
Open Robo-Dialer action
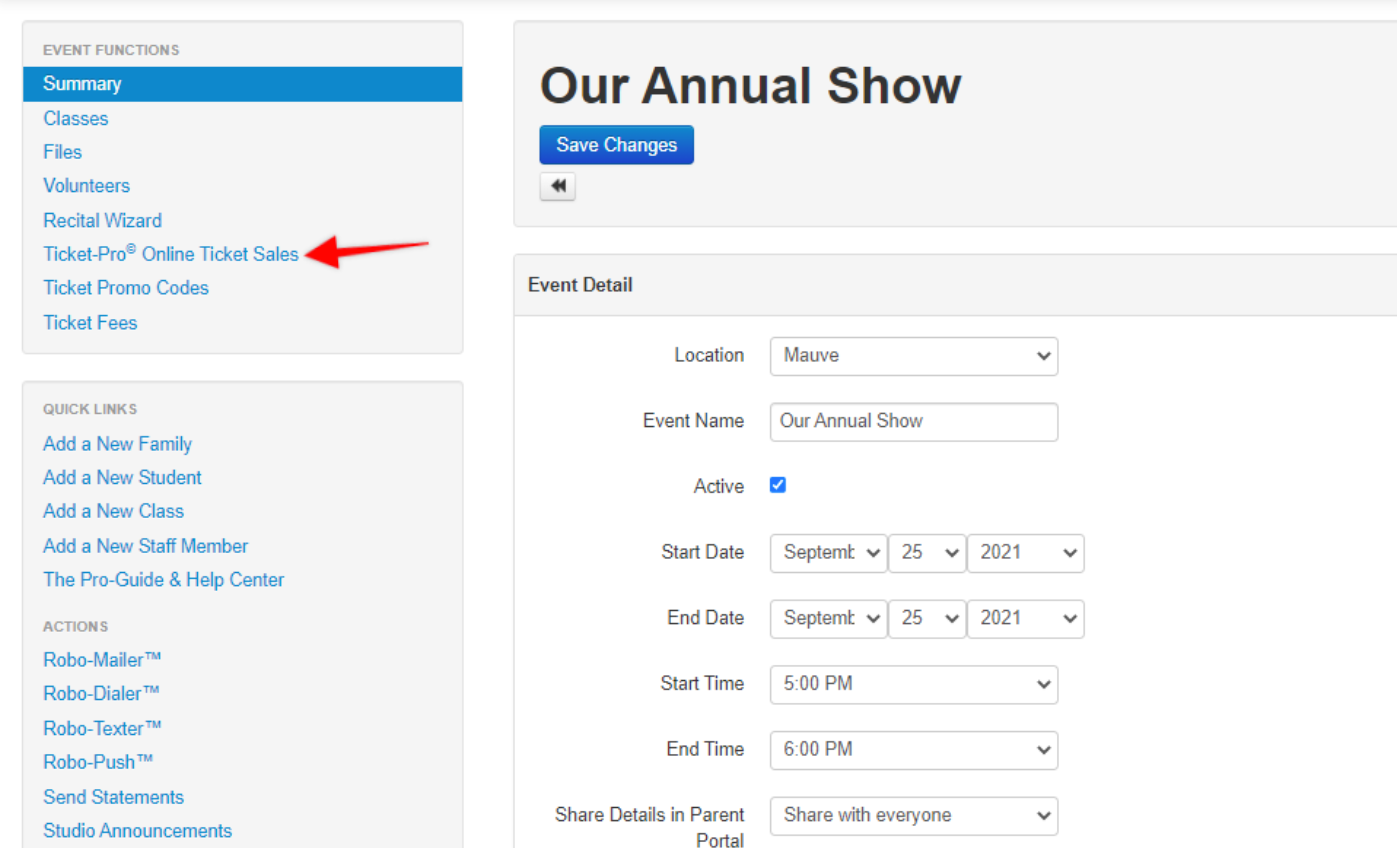coord(101,694)
